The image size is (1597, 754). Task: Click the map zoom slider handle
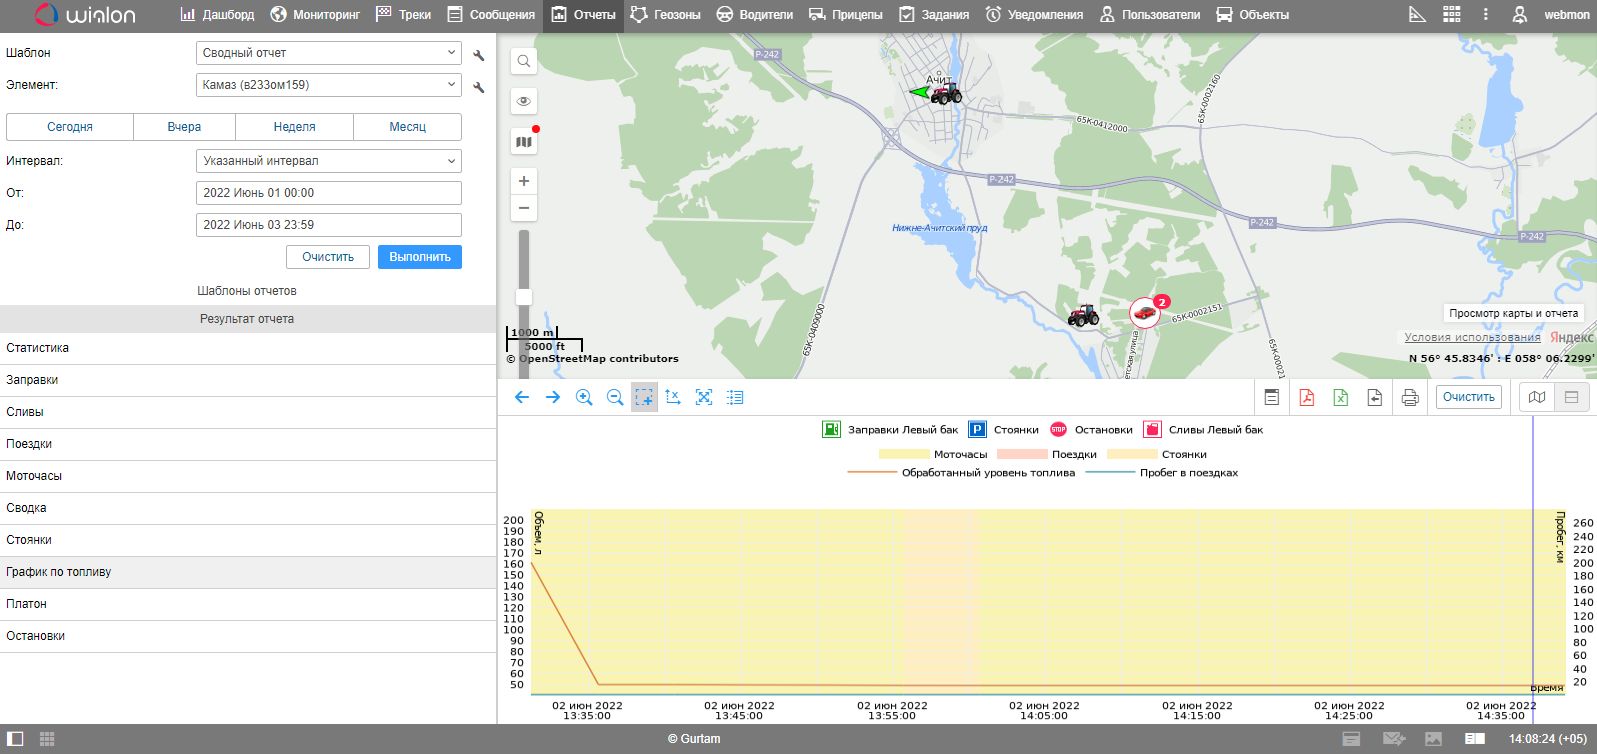[523, 297]
